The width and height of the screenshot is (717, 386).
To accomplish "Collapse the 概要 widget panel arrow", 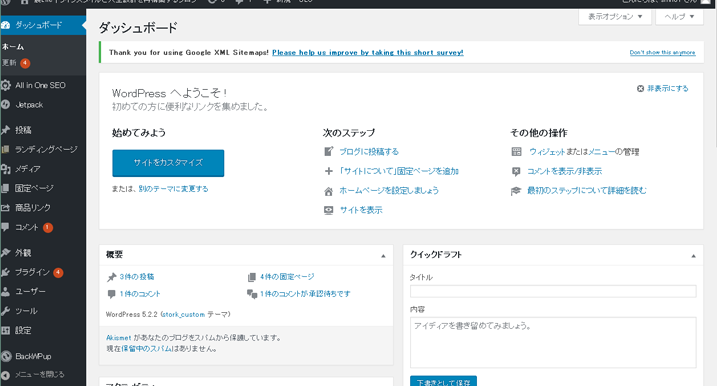I will 383,256.
